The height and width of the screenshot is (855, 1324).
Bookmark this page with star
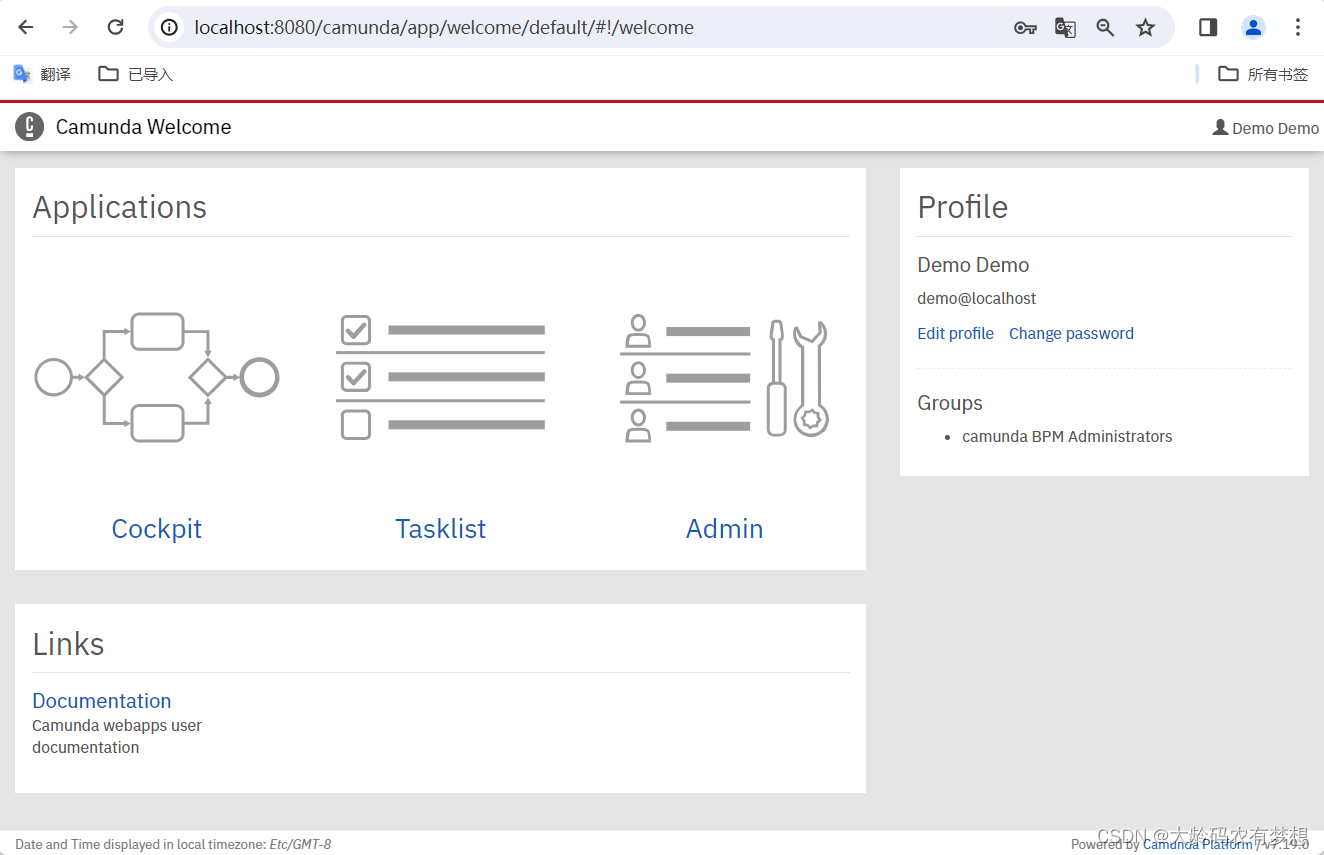pyautogui.click(x=1146, y=28)
